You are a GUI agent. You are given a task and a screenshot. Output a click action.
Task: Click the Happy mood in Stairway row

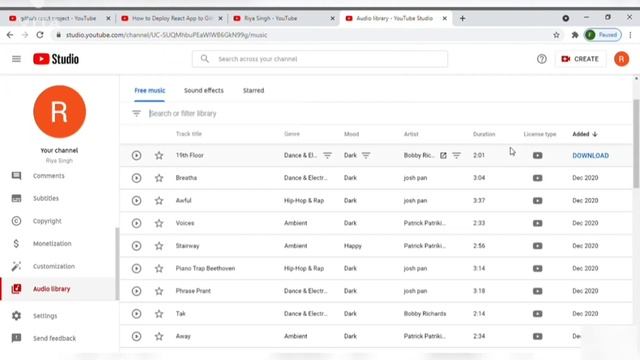[x=353, y=246]
